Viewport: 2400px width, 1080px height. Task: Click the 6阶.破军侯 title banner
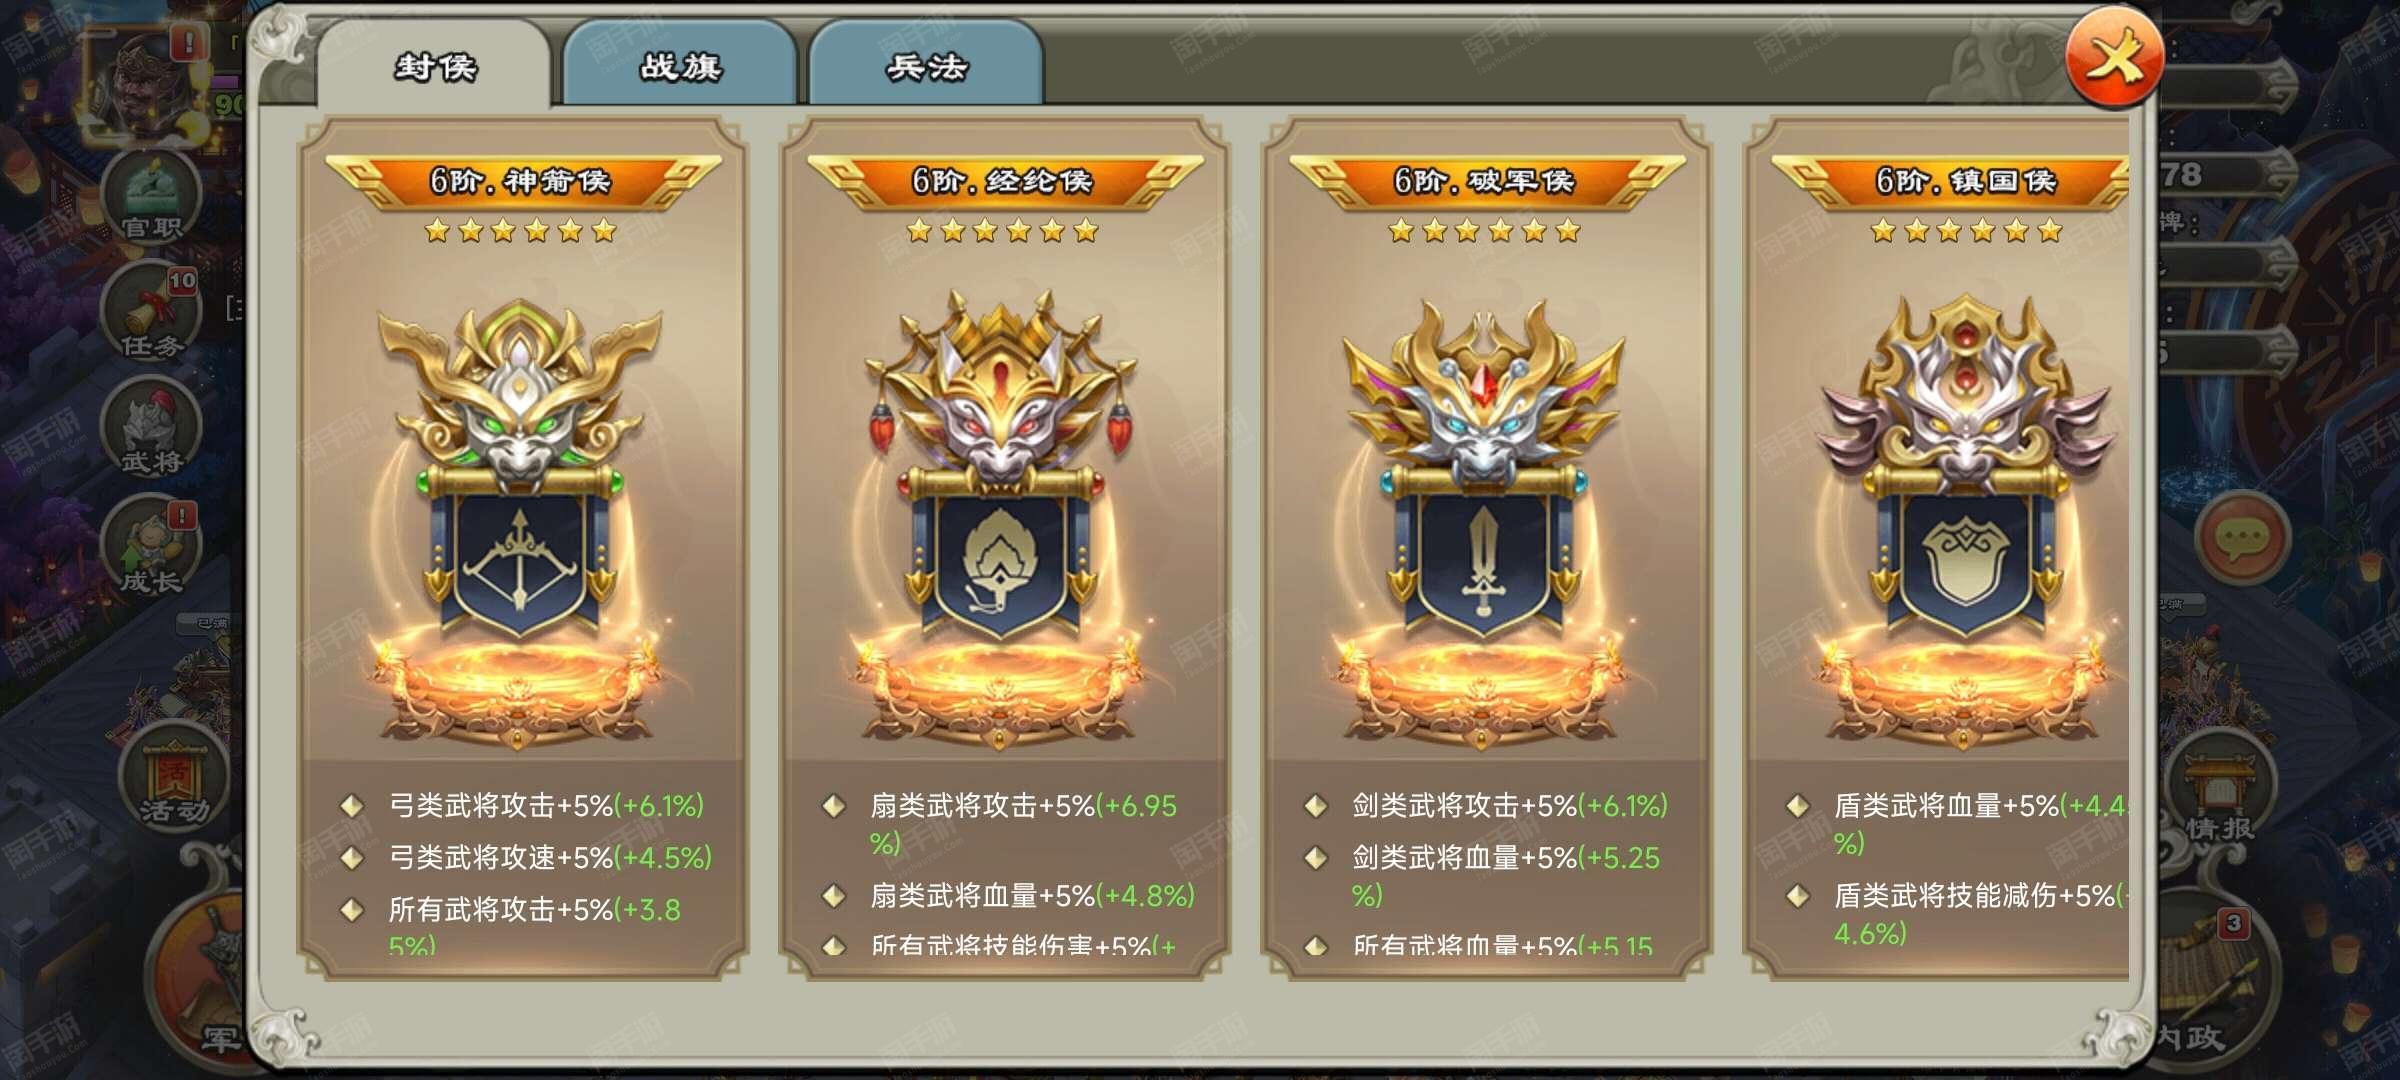[1485, 182]
